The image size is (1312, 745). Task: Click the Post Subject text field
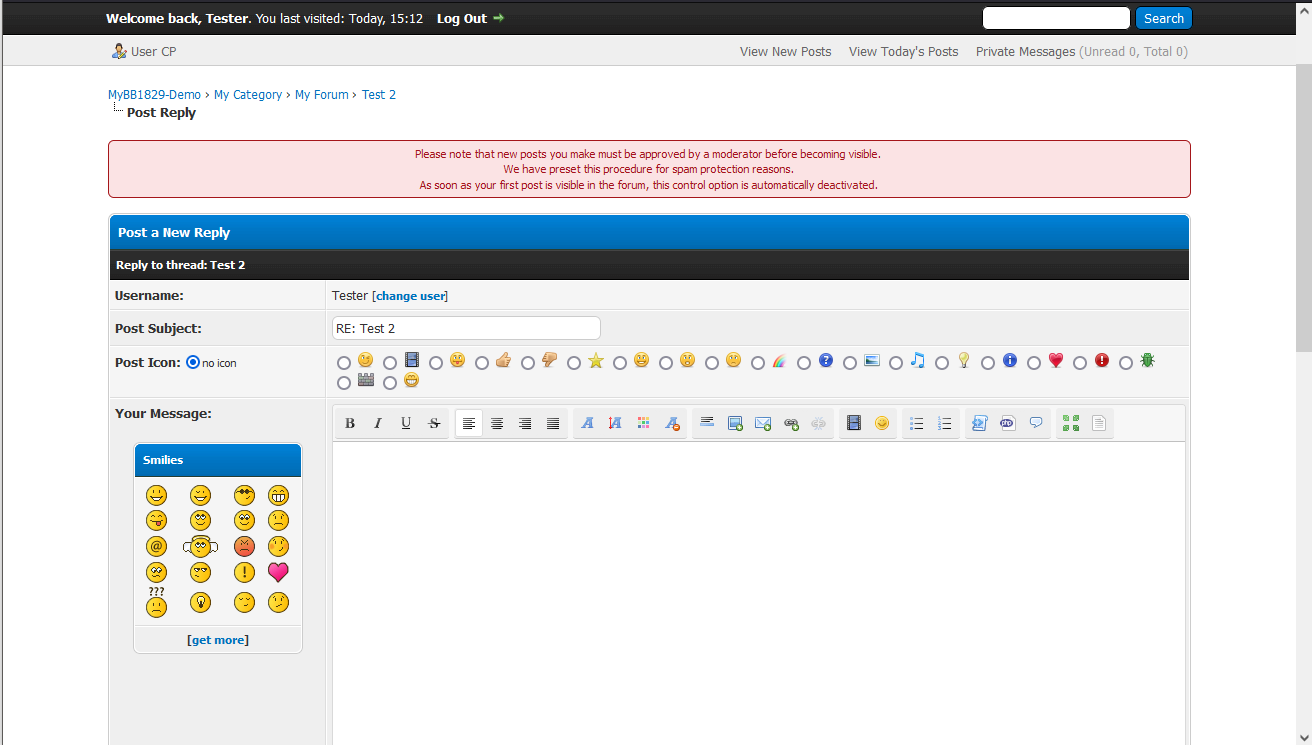point(466,328)
